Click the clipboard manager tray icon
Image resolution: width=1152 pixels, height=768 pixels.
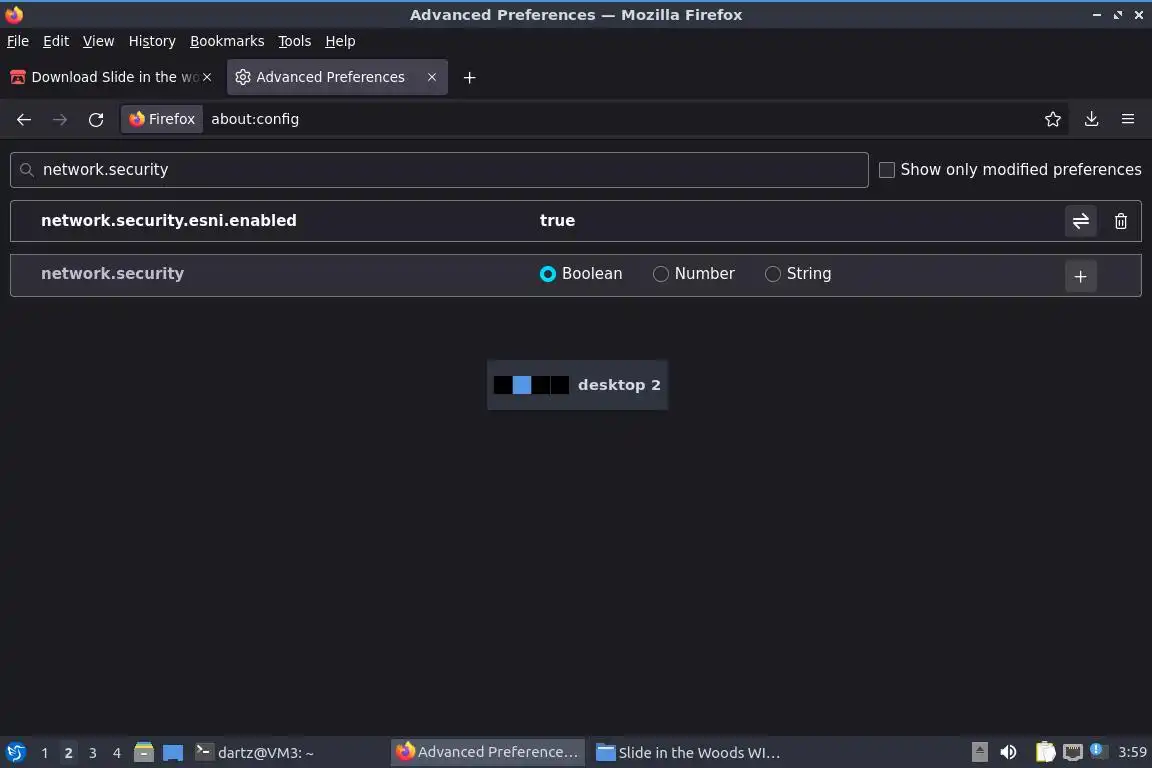(1045, 752)
